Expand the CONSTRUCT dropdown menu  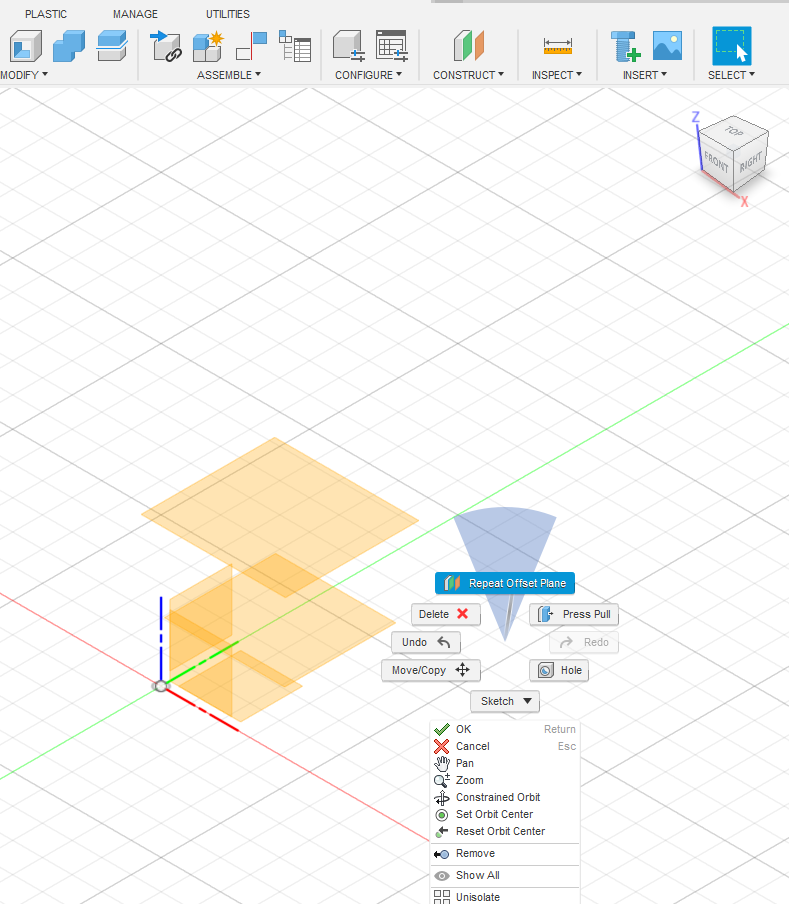(x=468, y=75)
